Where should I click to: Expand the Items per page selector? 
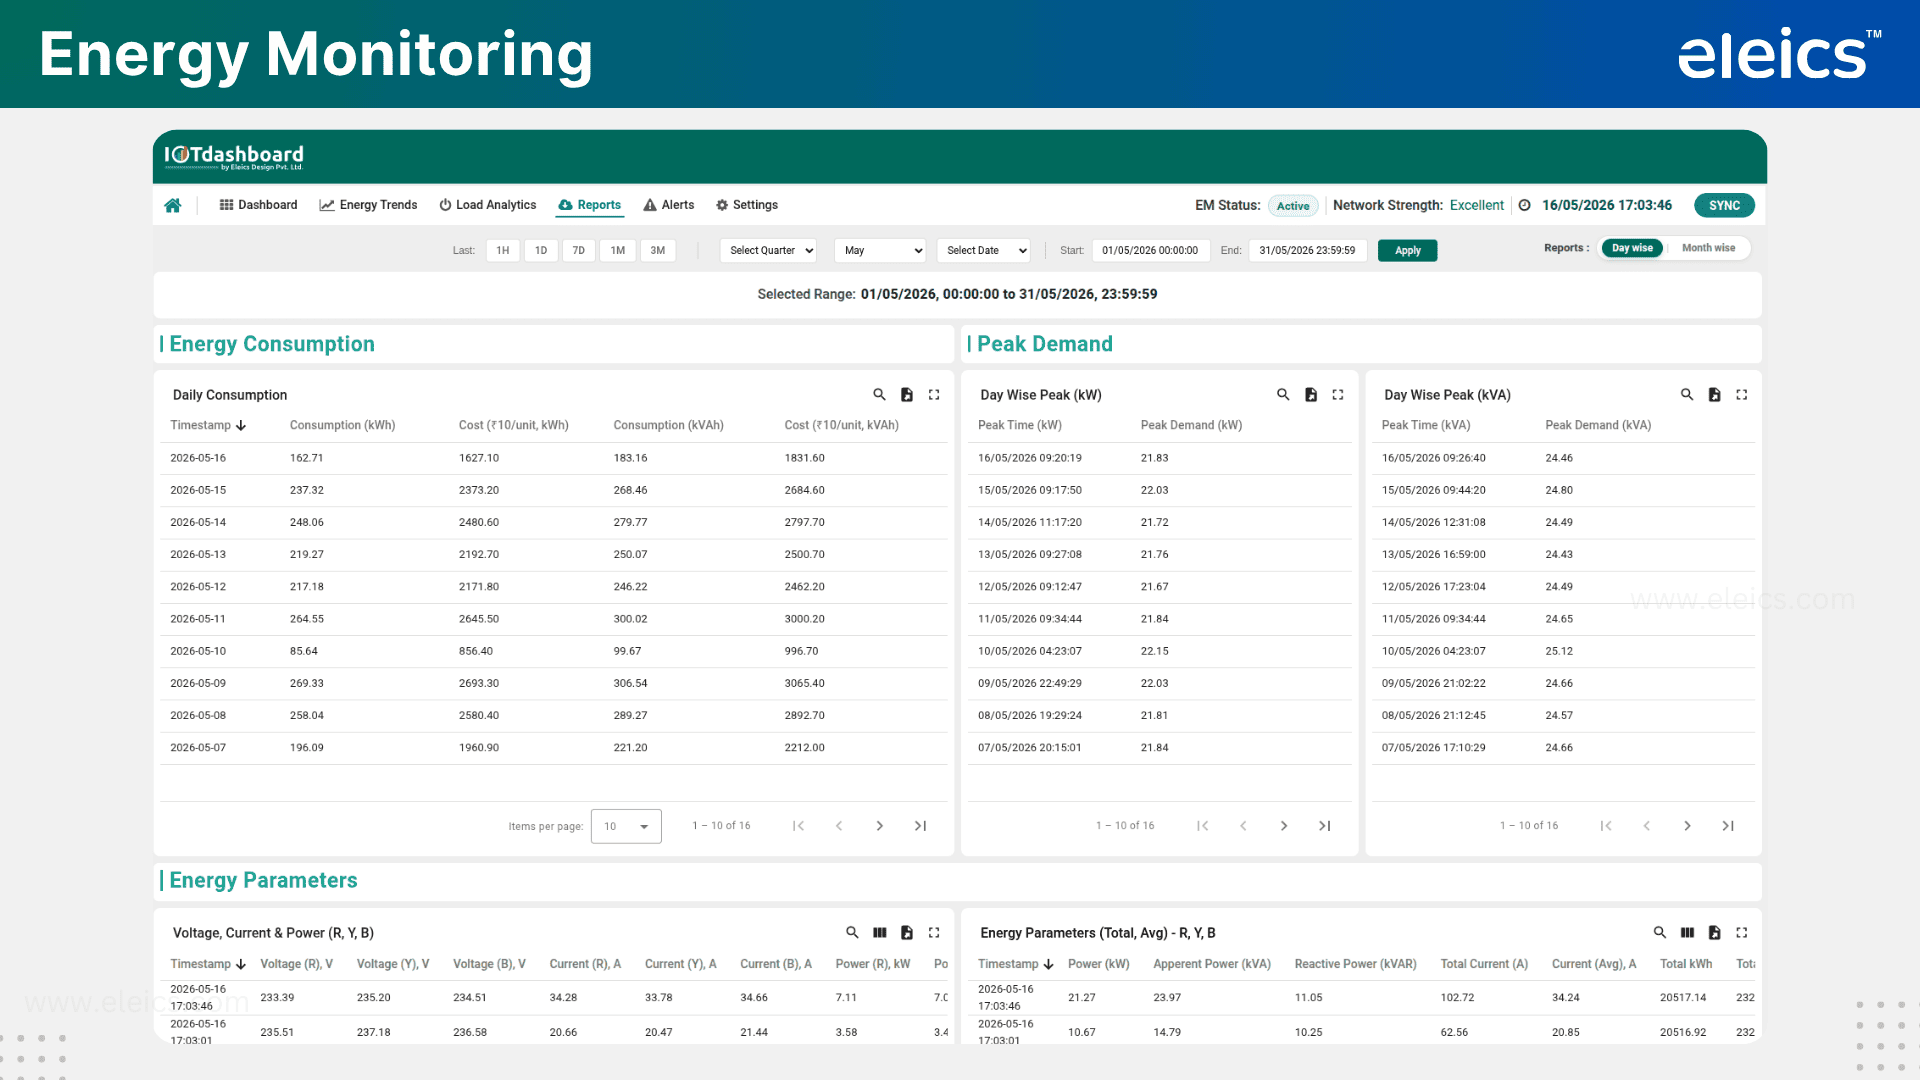626,827
